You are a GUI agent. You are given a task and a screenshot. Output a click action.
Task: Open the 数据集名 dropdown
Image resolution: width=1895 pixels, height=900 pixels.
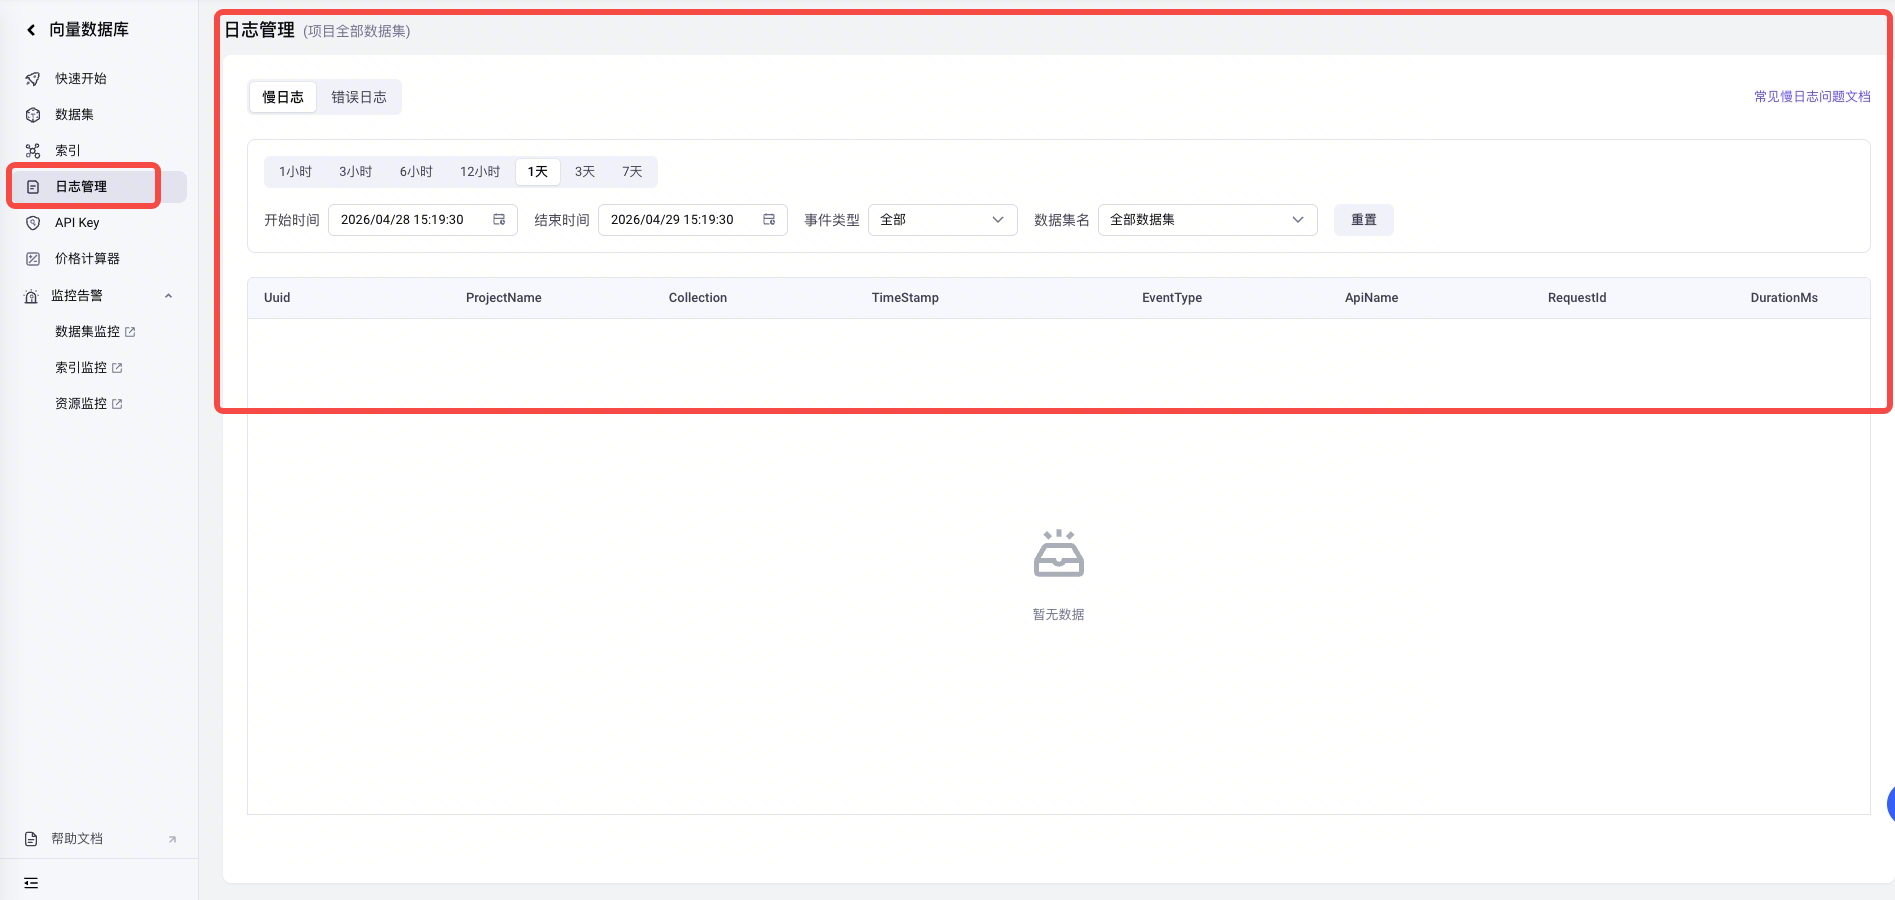(1207, 220)
